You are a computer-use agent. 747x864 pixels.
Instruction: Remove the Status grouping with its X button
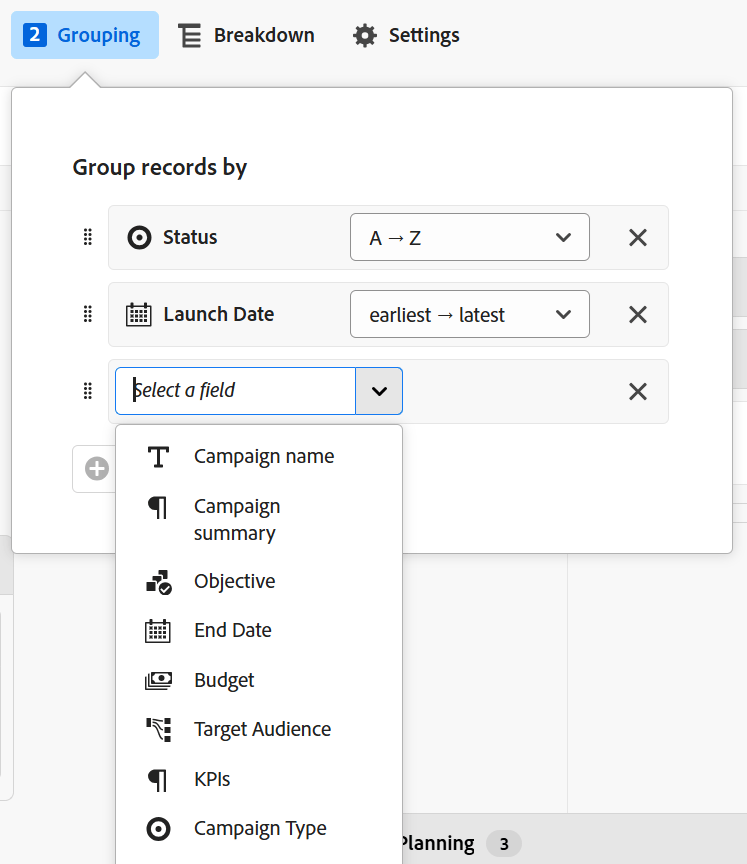[638, 237]
